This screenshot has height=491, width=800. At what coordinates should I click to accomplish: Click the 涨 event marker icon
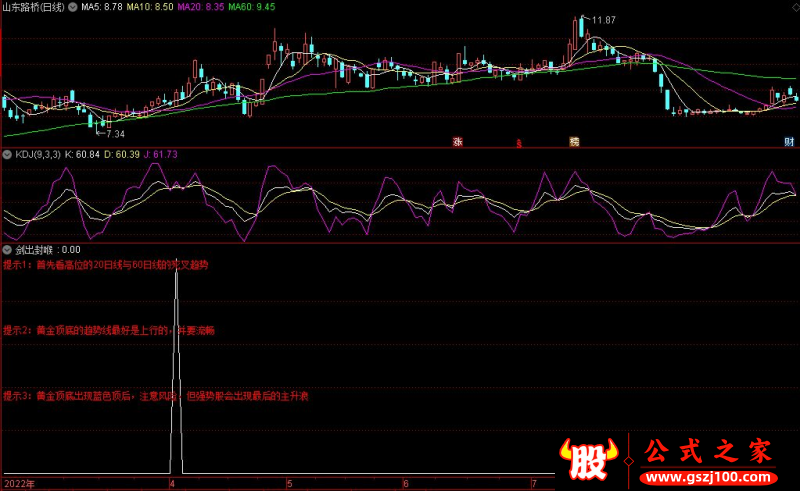[458, 142]
